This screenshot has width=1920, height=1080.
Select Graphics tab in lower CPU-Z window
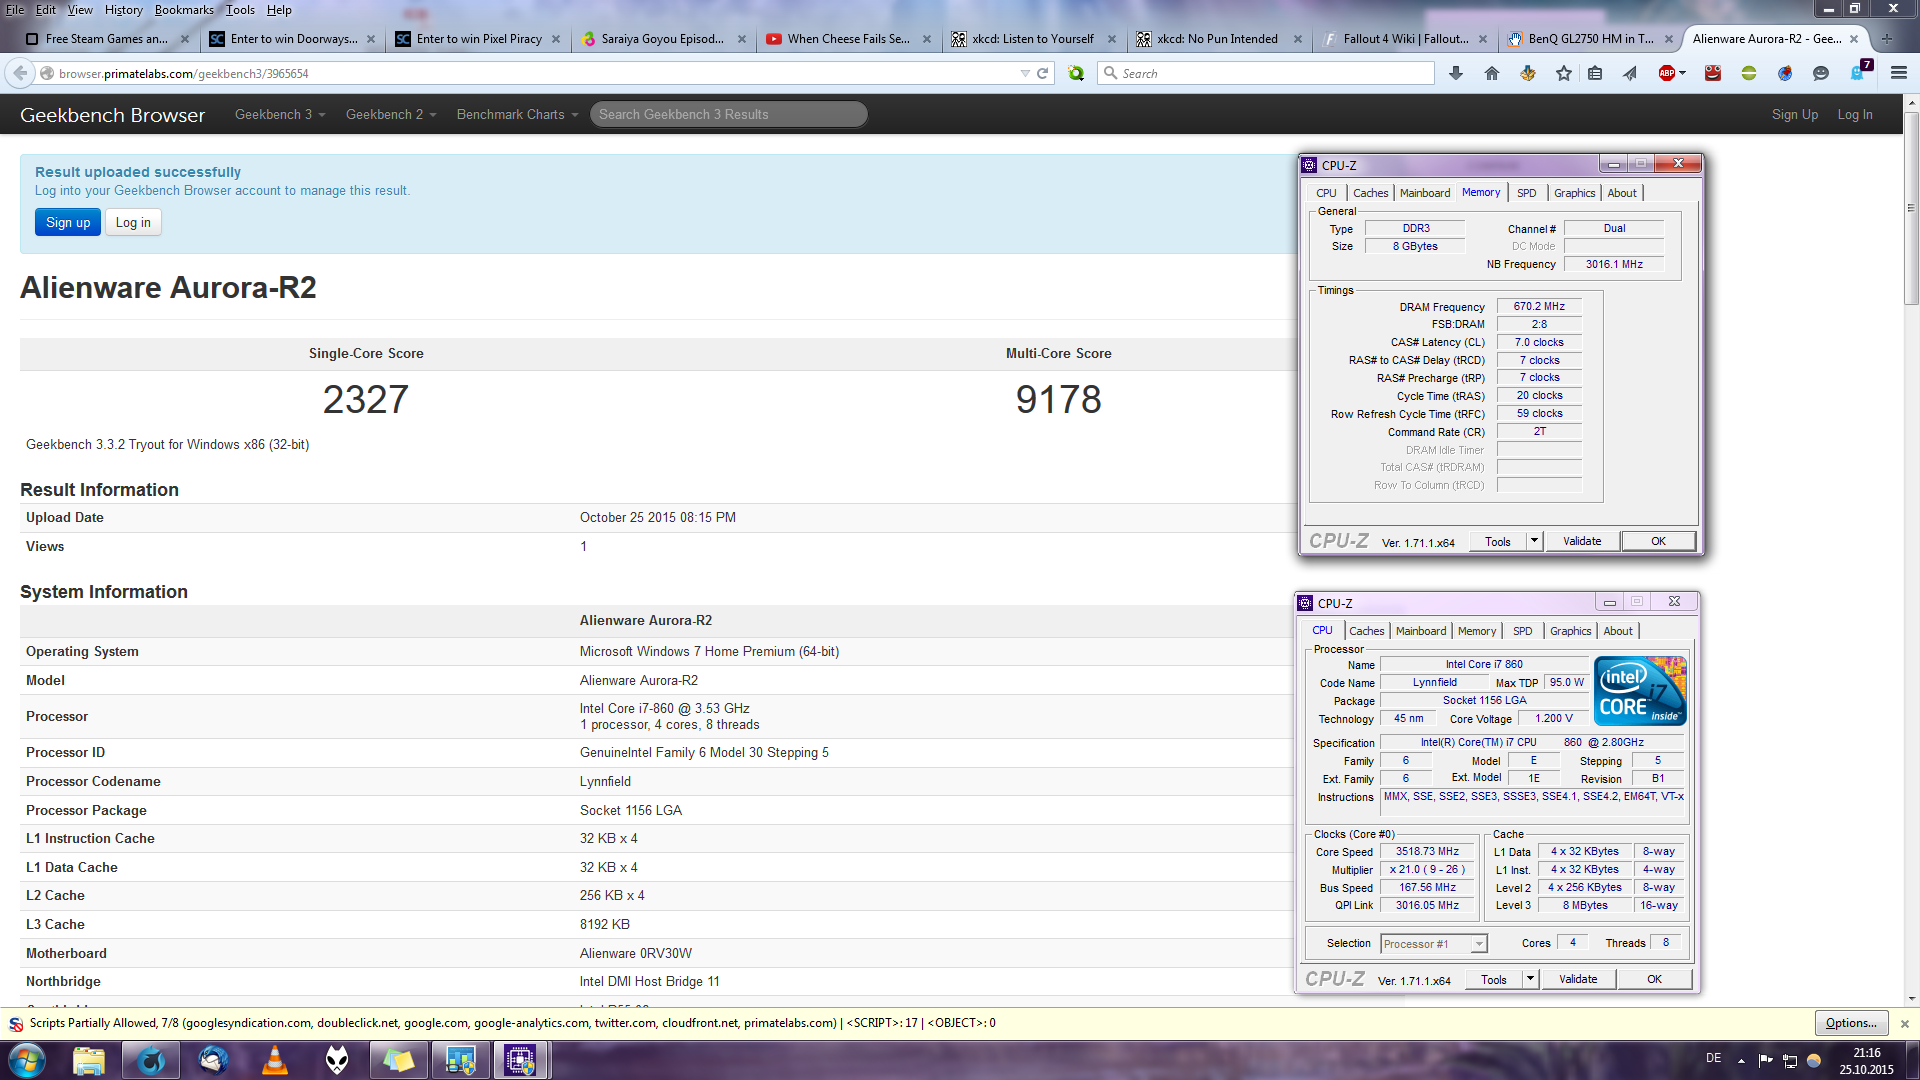point(1570,631)
